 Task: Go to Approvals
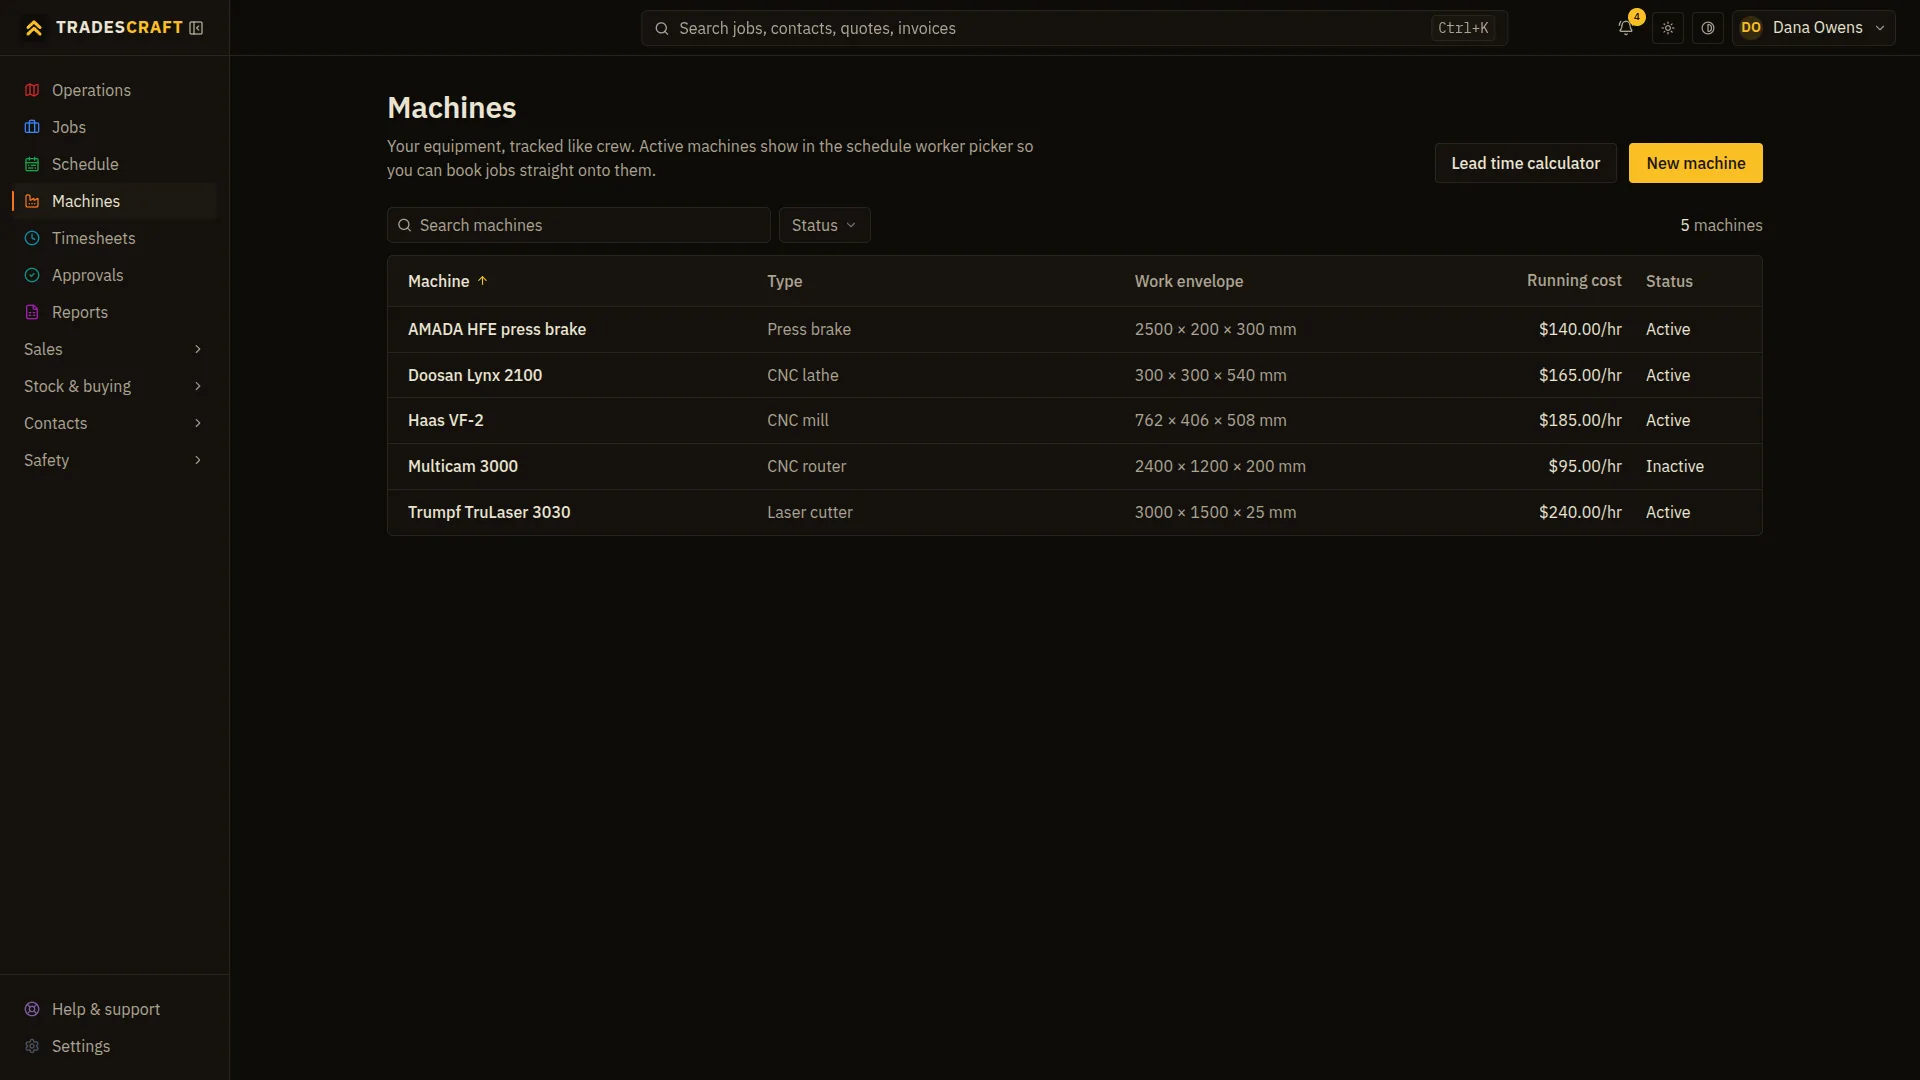tap(114, 275)
